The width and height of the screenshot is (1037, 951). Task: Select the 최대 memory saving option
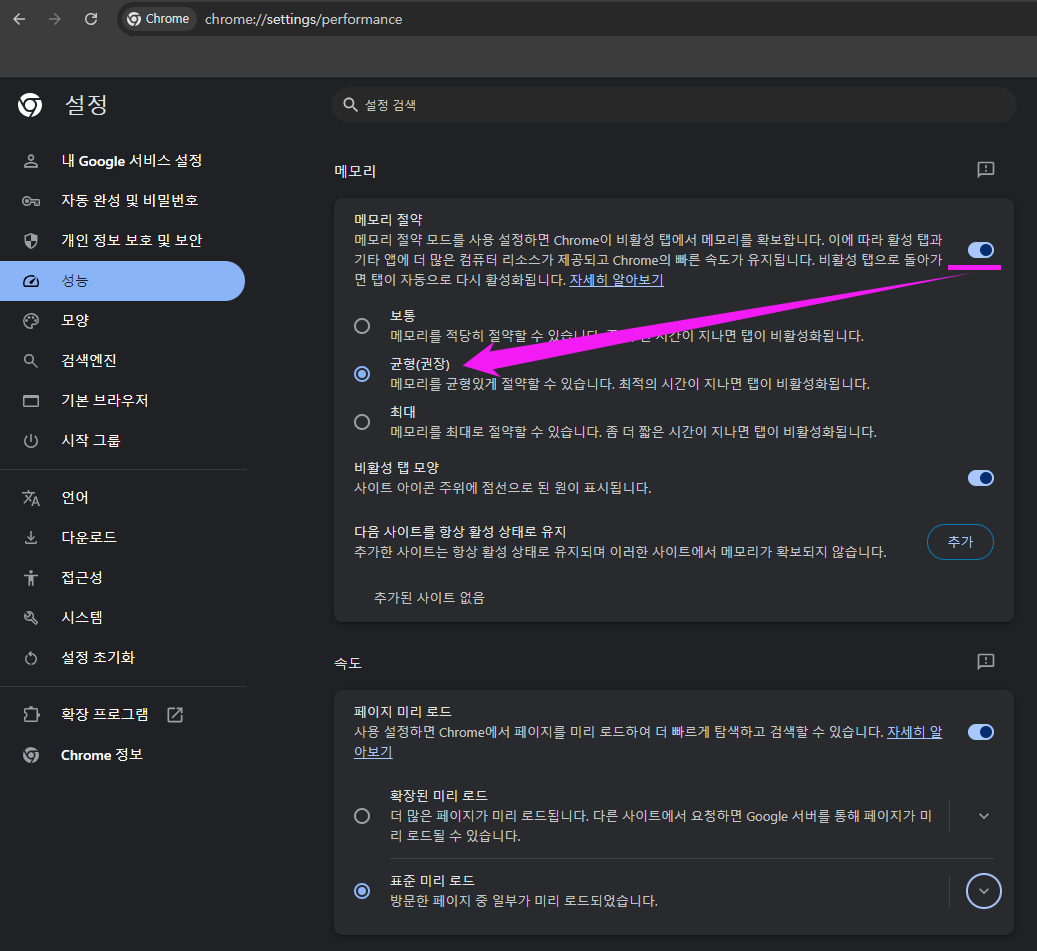tap(361, 421)
